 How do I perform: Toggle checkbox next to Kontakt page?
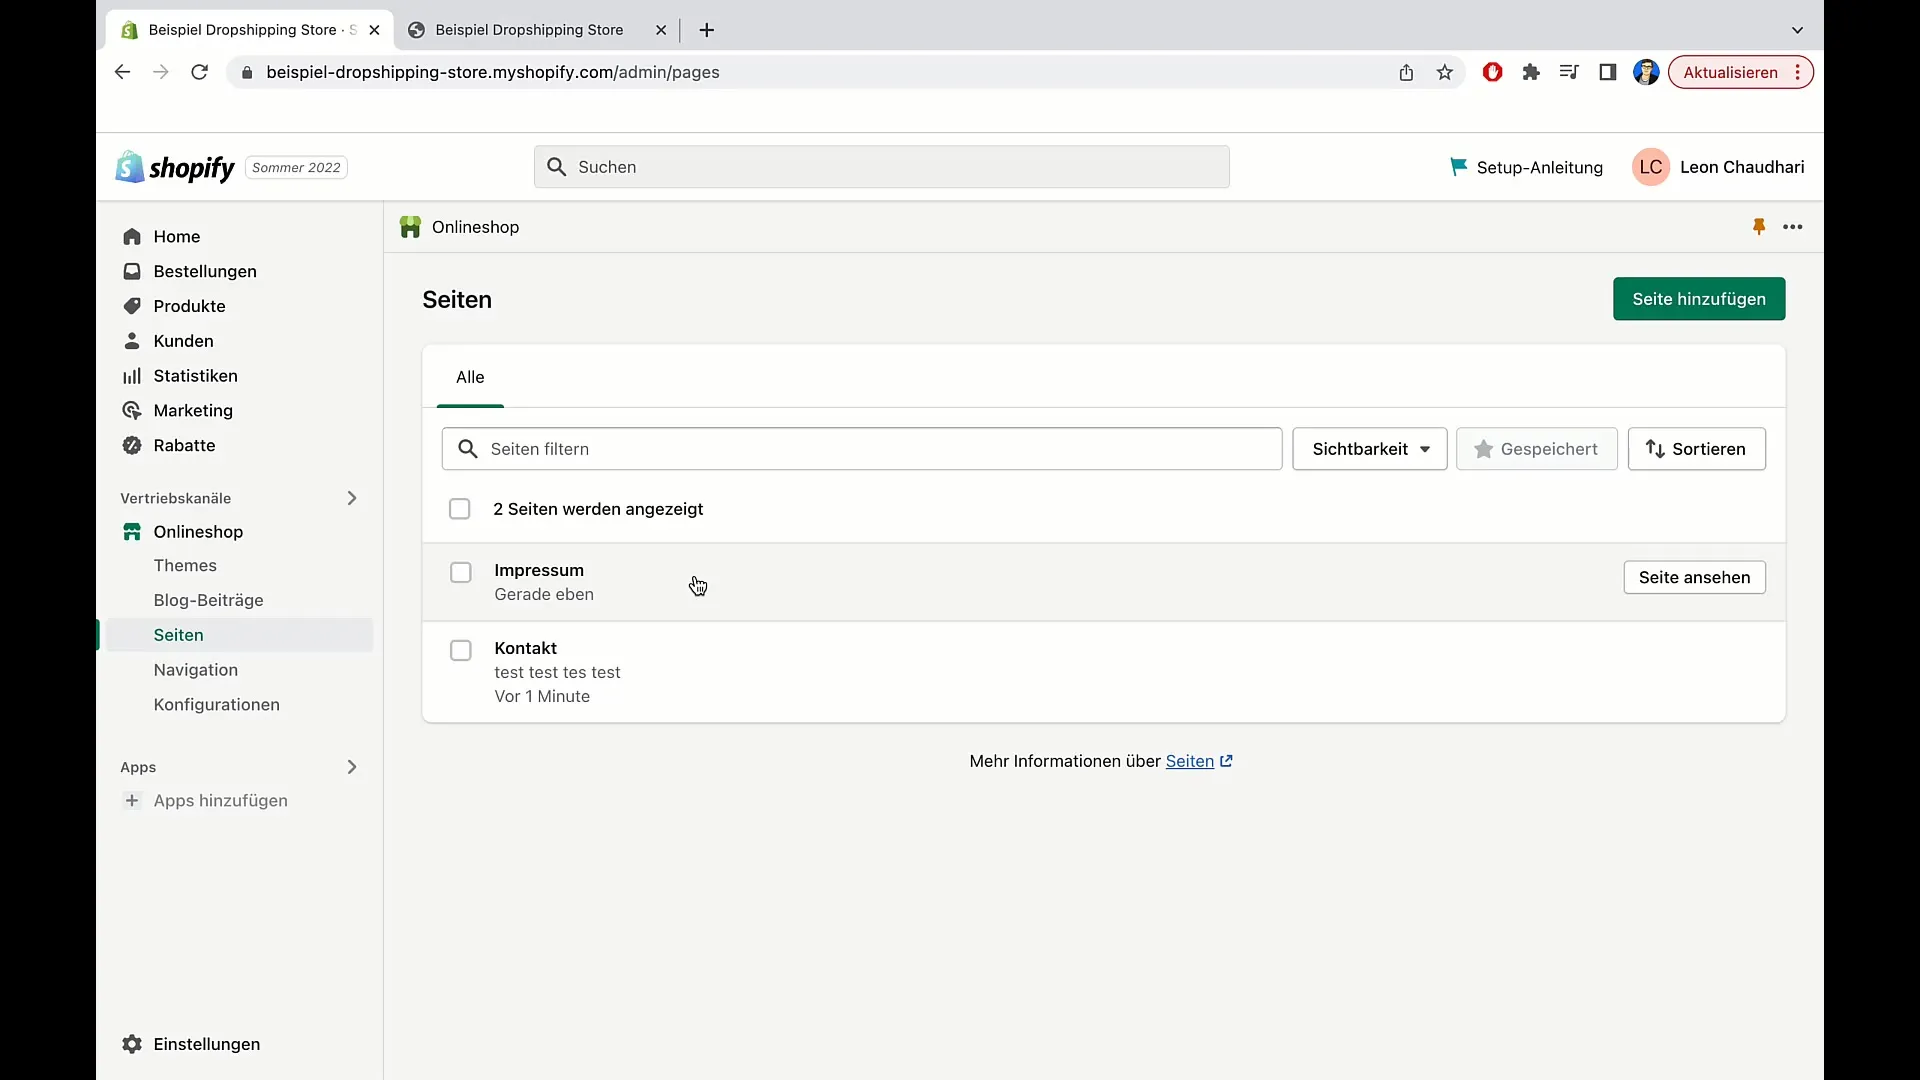(x=460, y=649)
